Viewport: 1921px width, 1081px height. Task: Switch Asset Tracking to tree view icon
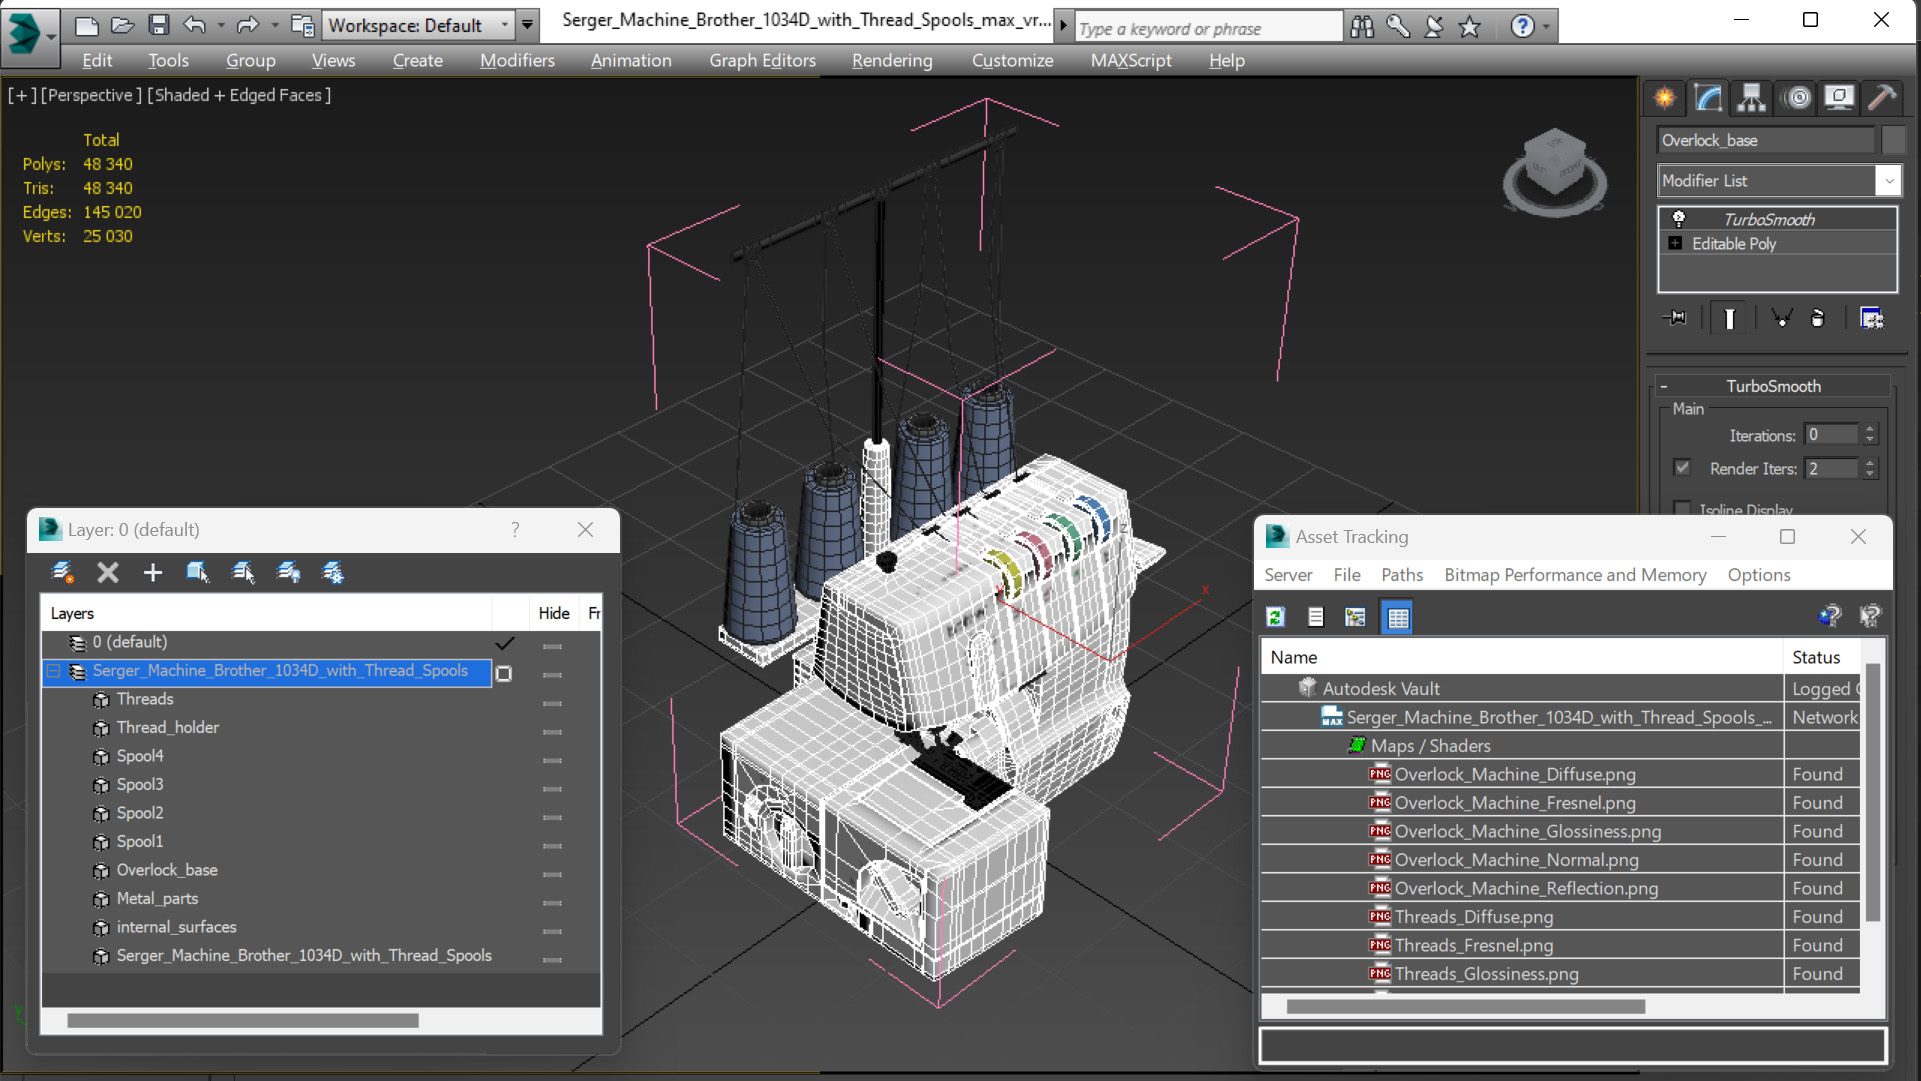click(1355, 617)
